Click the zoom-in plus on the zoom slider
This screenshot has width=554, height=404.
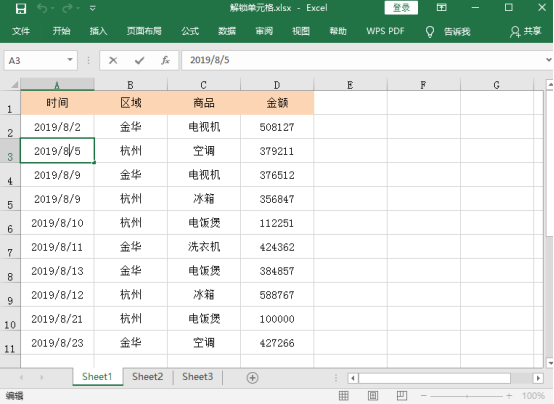509,396
